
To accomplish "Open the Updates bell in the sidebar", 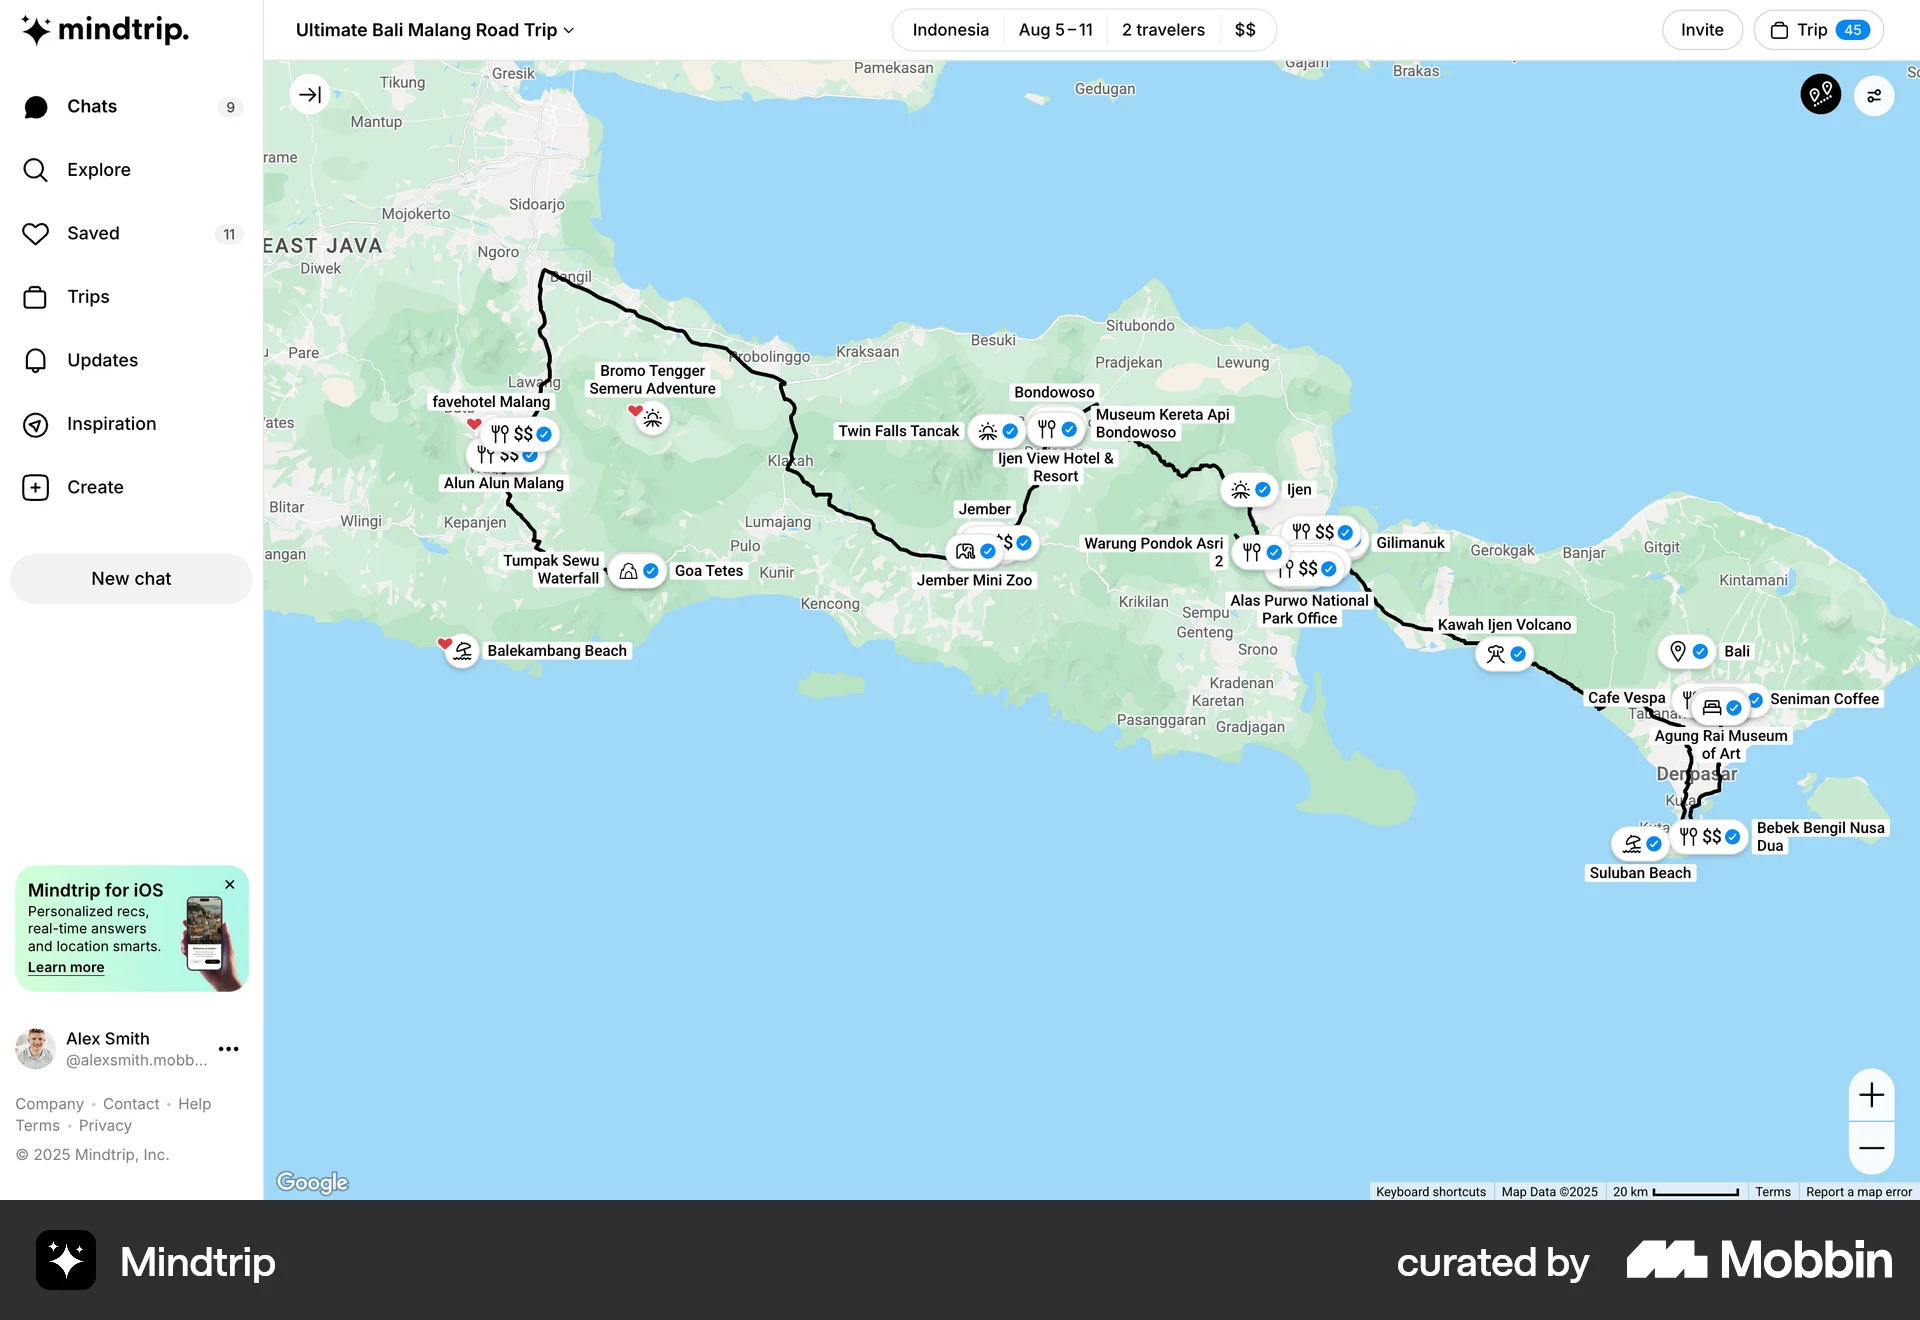I will [x=36, y=360].
